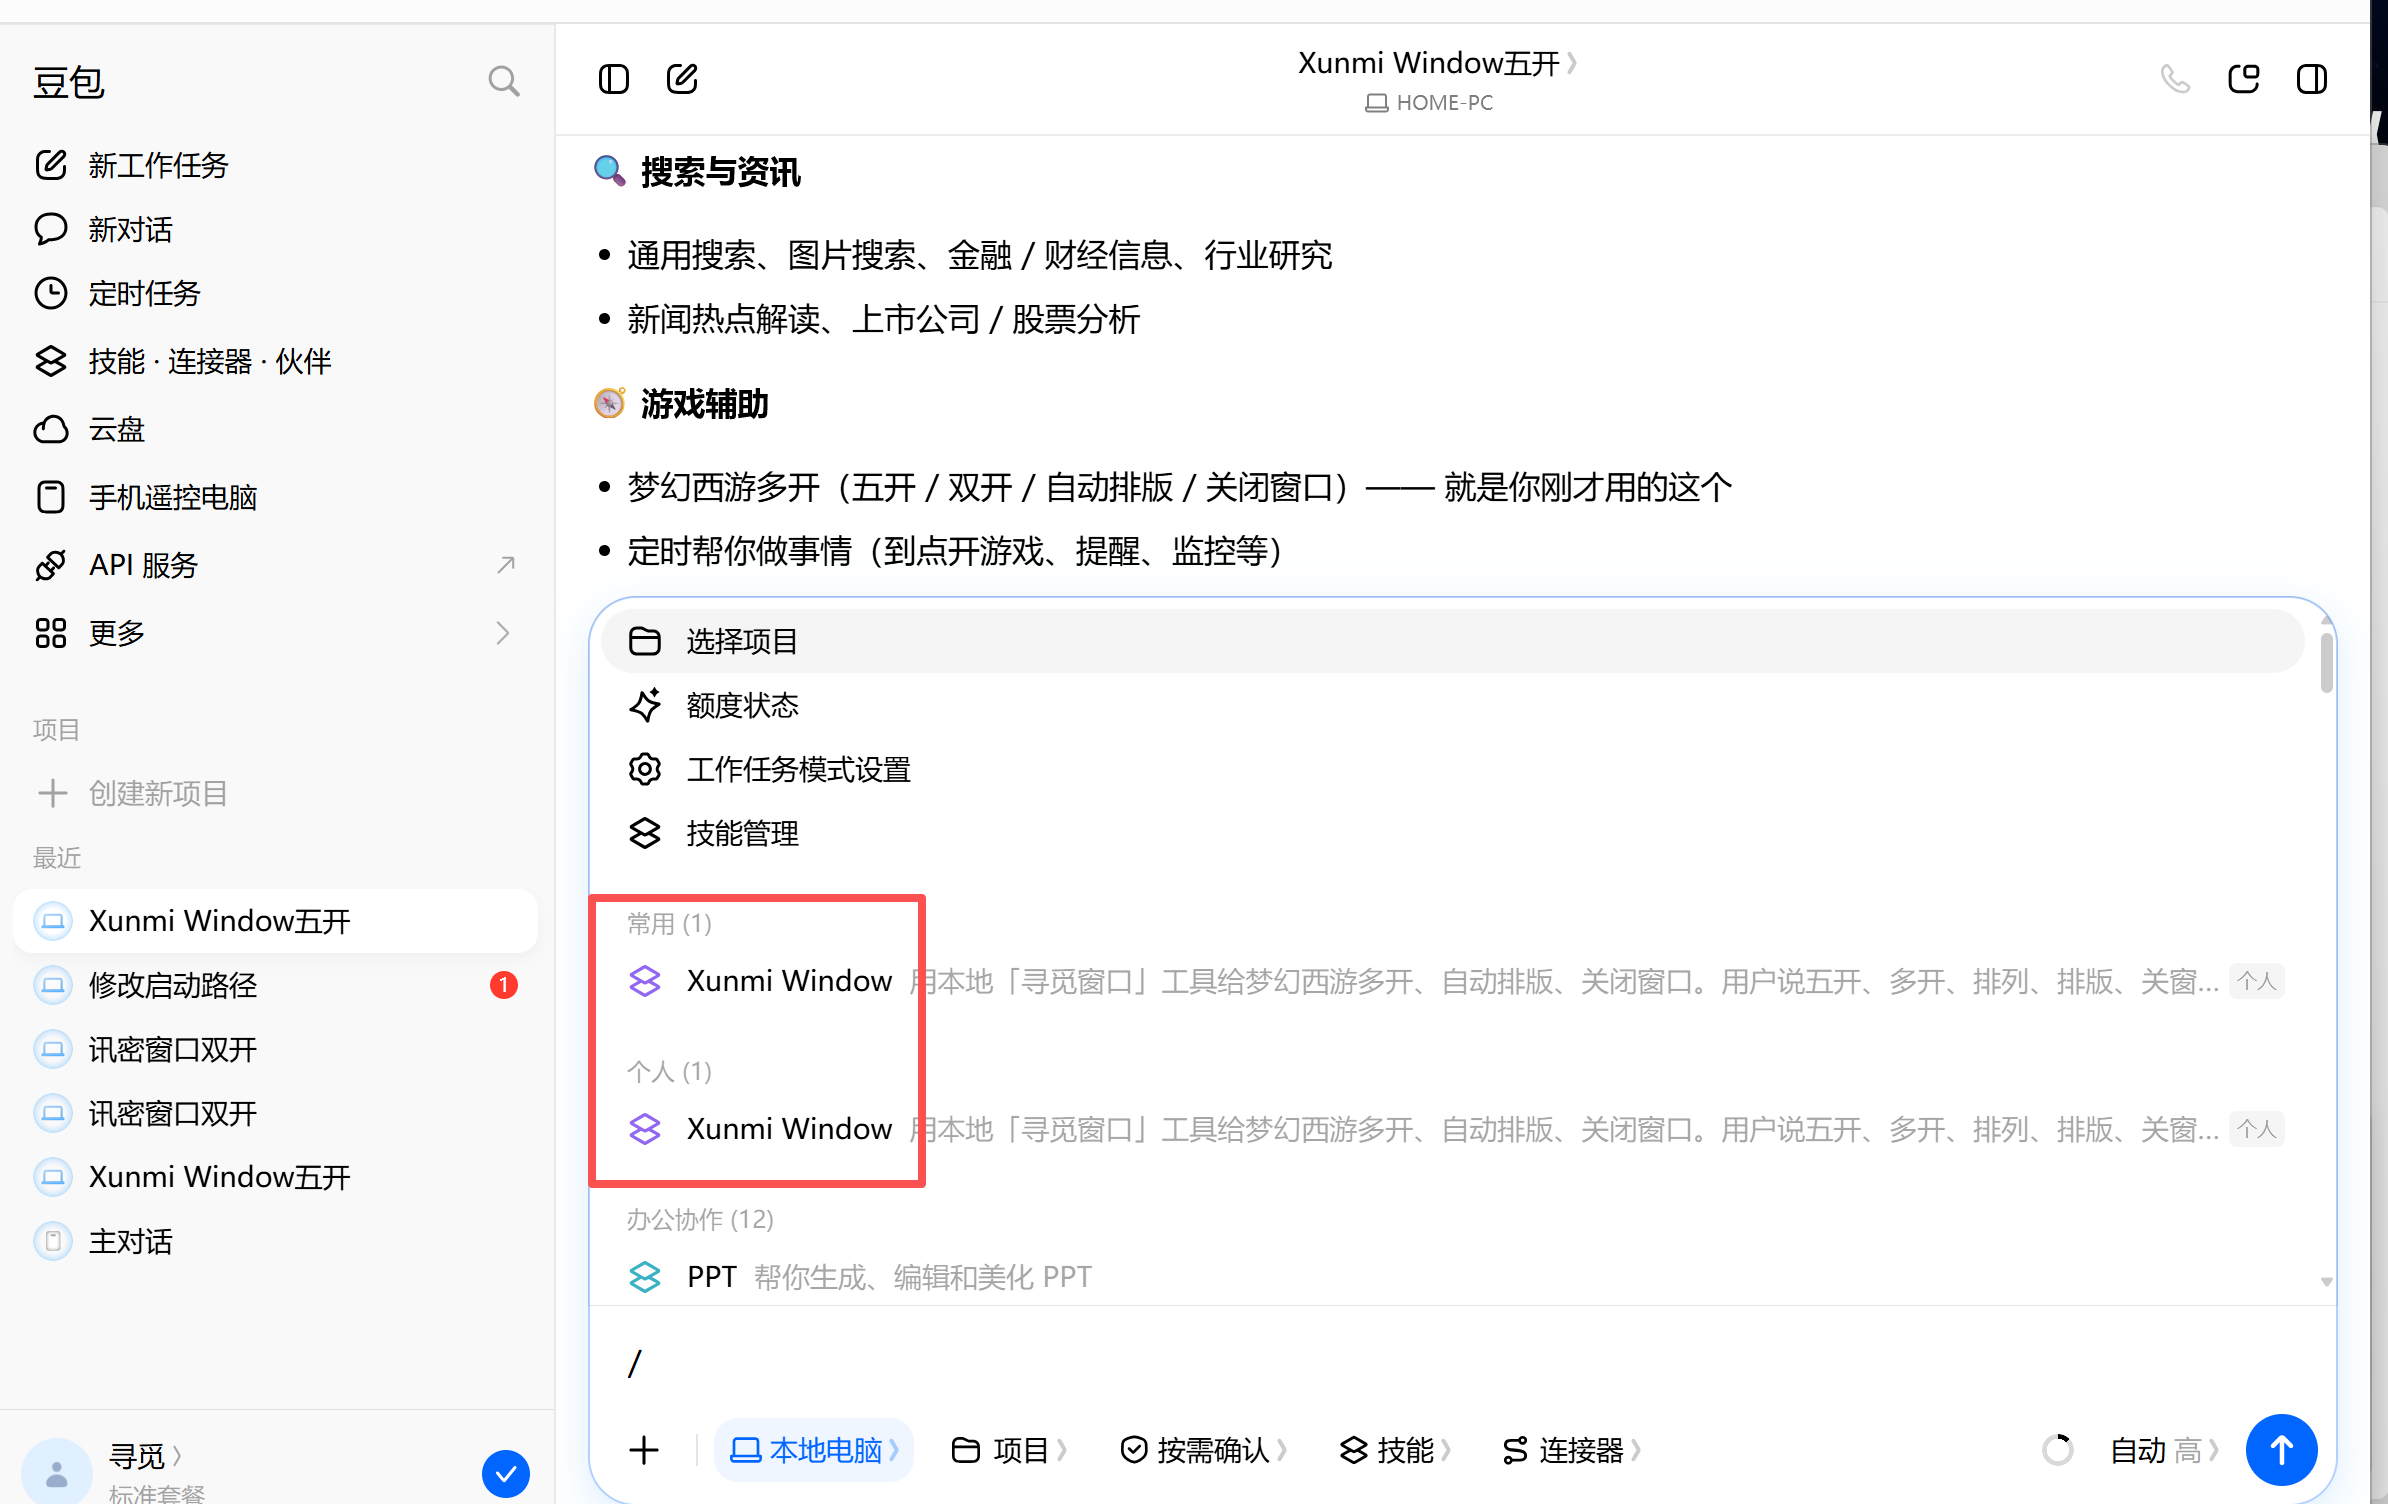Viewport: 2388px width, 1504px height.
Task: Choose 额度状态 in the command list
Action: [1453, 705]
